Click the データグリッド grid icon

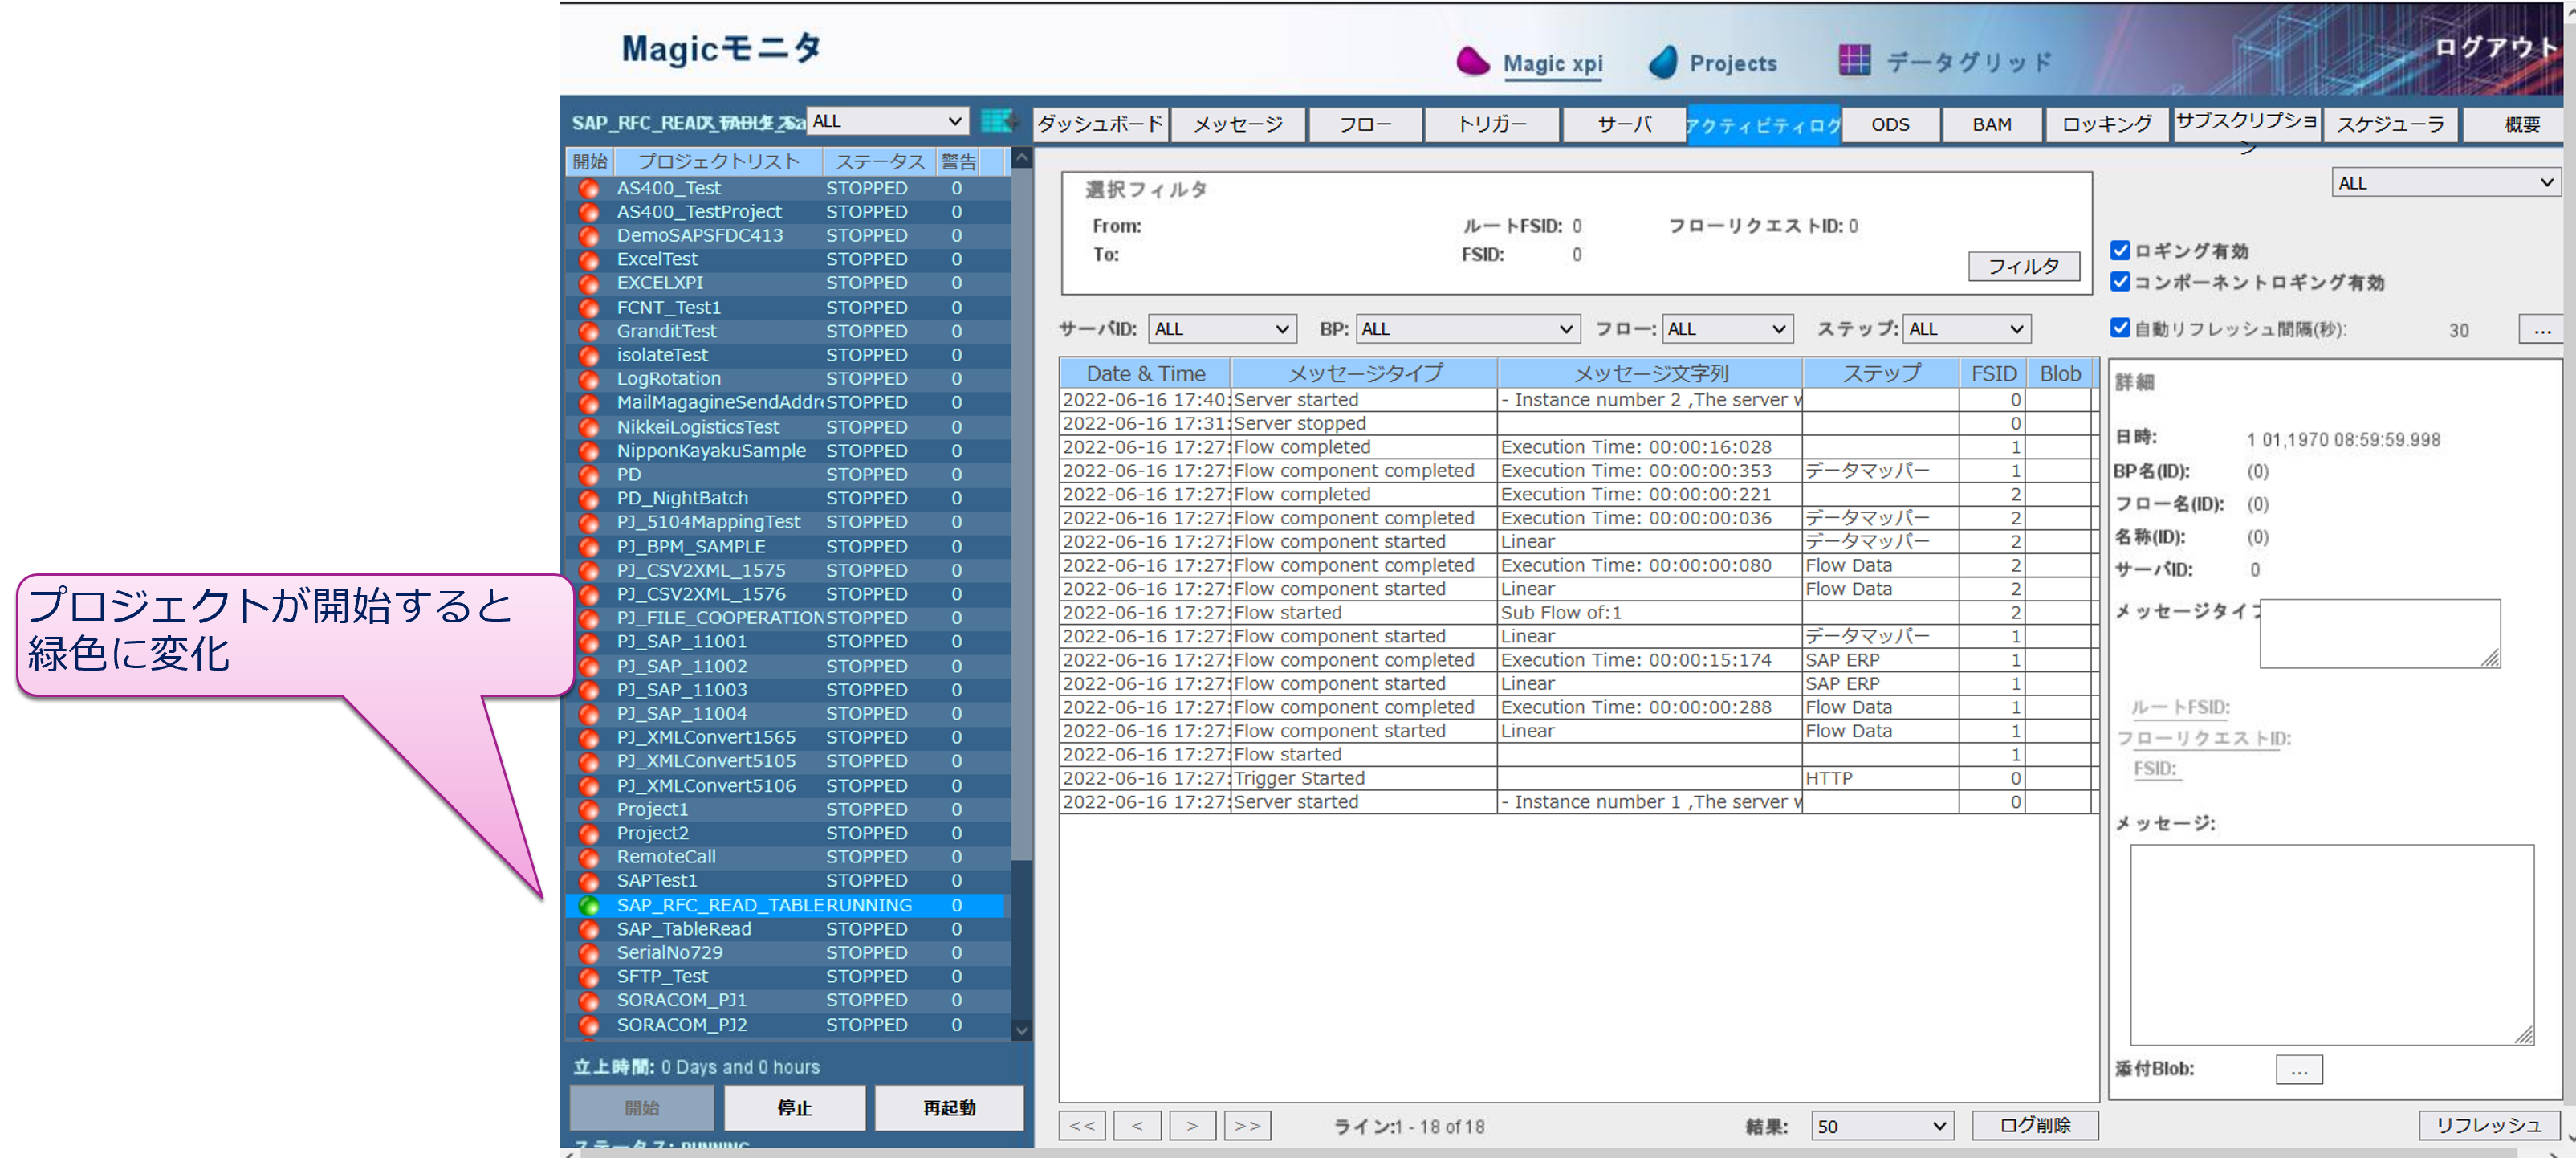pyautogui.click(x=1854, y=60)
